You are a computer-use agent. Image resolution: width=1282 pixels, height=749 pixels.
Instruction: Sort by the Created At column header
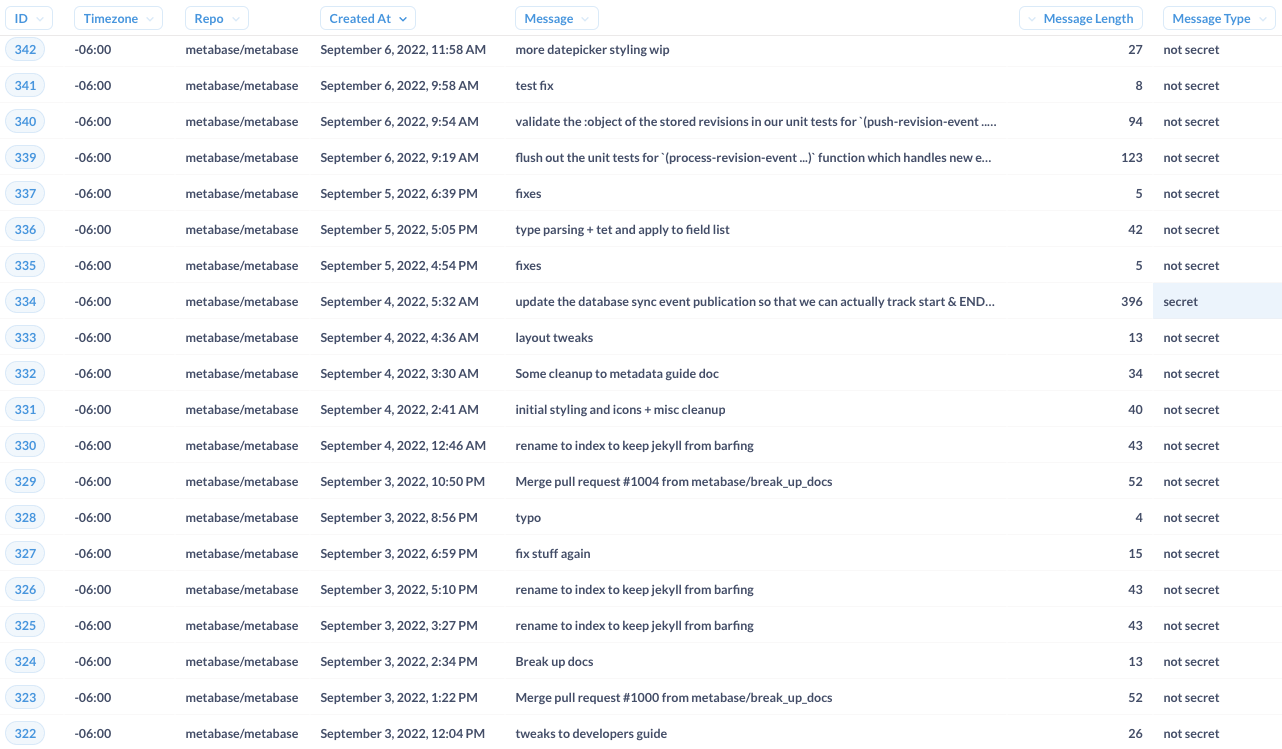[x=368, y=18]
